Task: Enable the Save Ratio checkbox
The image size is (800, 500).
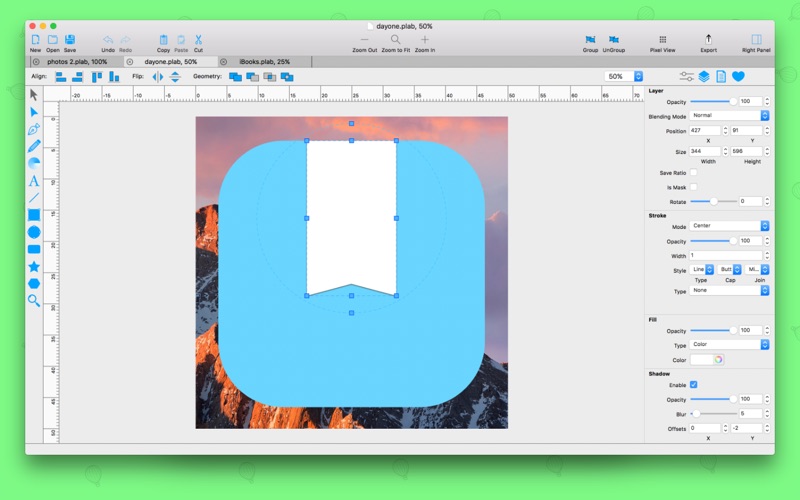Action: [694, 172]
